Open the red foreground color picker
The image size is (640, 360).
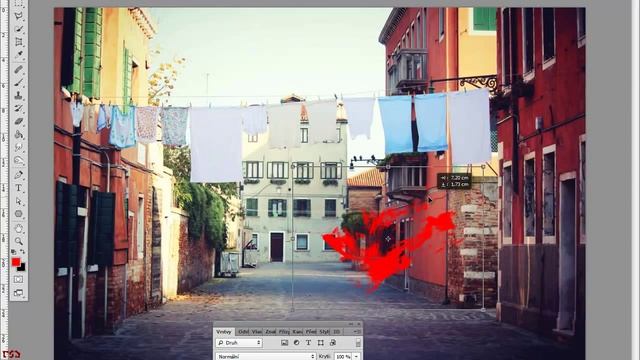click(16, 262)
